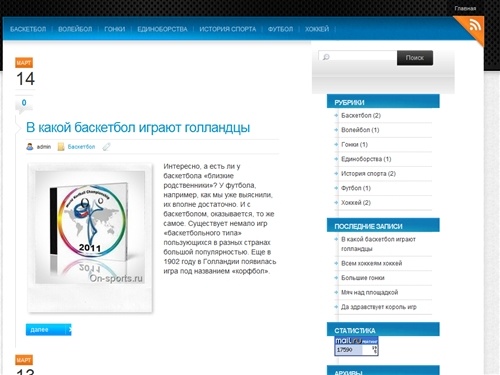Select Футбол (1) in Рубрики
Image resolution: width=500 pixels, height=375 pixels.
click(x=356, y=188)
